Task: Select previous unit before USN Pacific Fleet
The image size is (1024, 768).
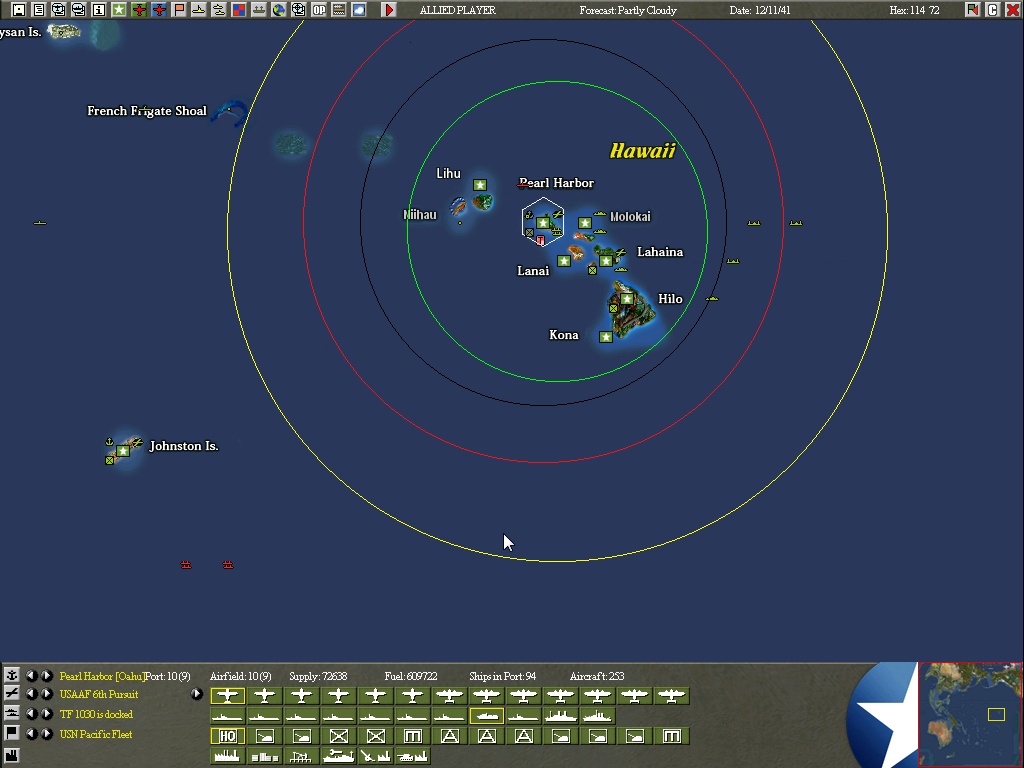Action: tap(31, 734)
